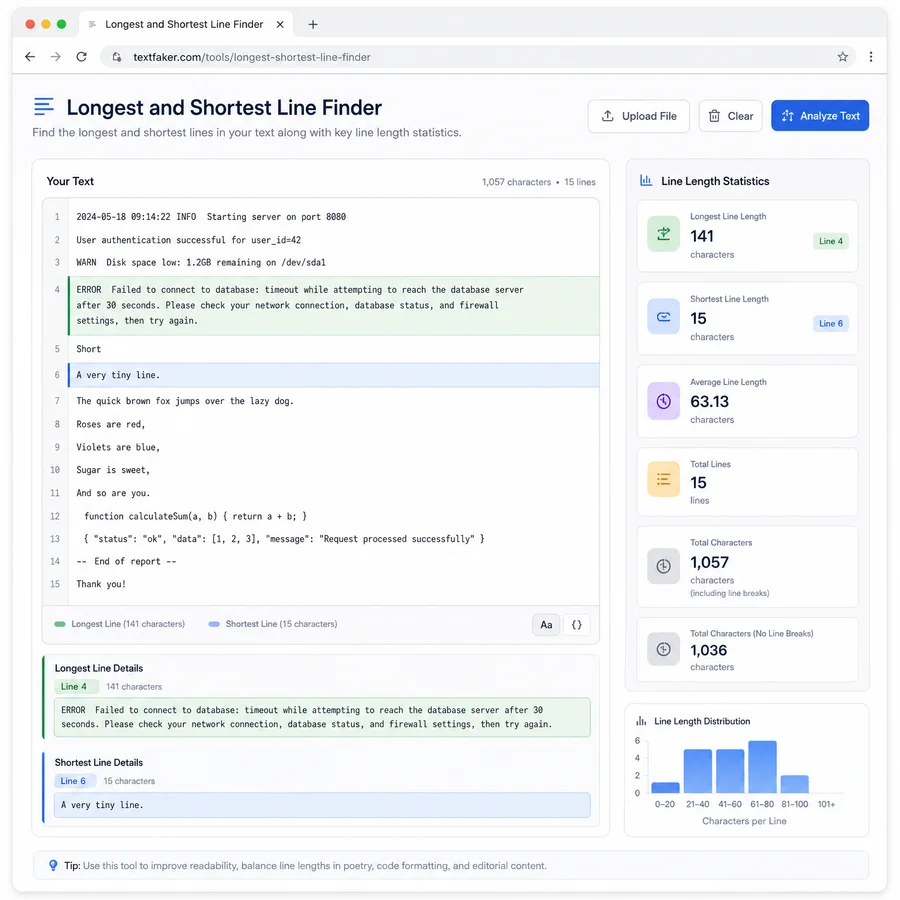Click the Analyze Text button
The image size is (900, 900).
point(820,116)
